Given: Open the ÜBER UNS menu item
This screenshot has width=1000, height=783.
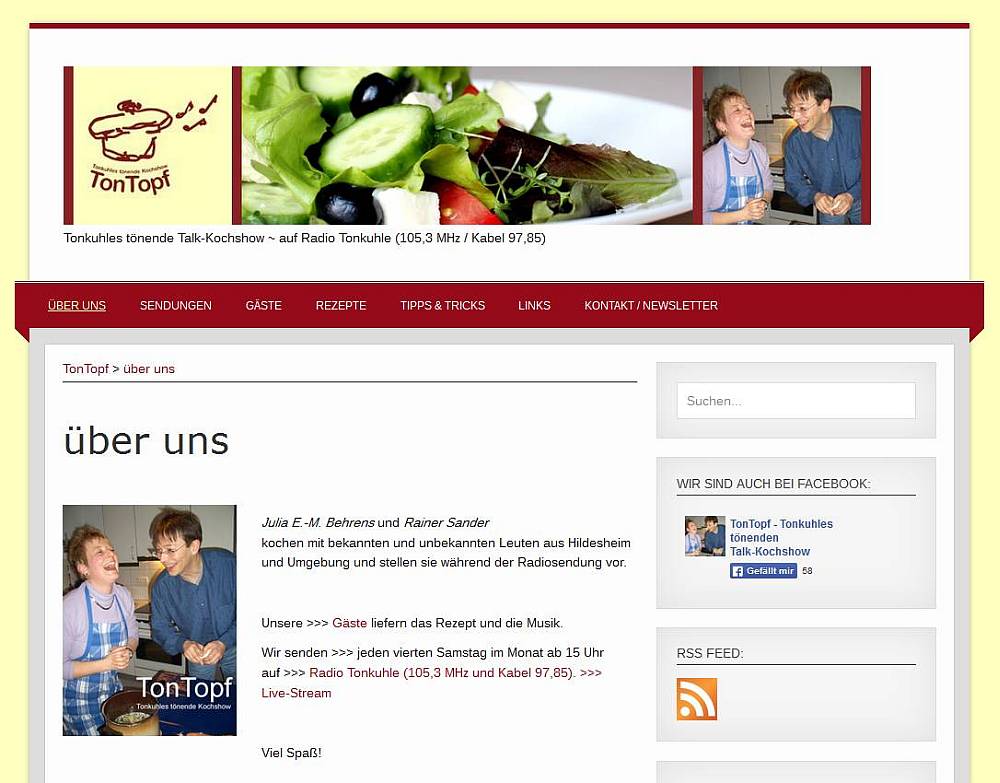Looking at the screenshot, I should click(77, 305).
